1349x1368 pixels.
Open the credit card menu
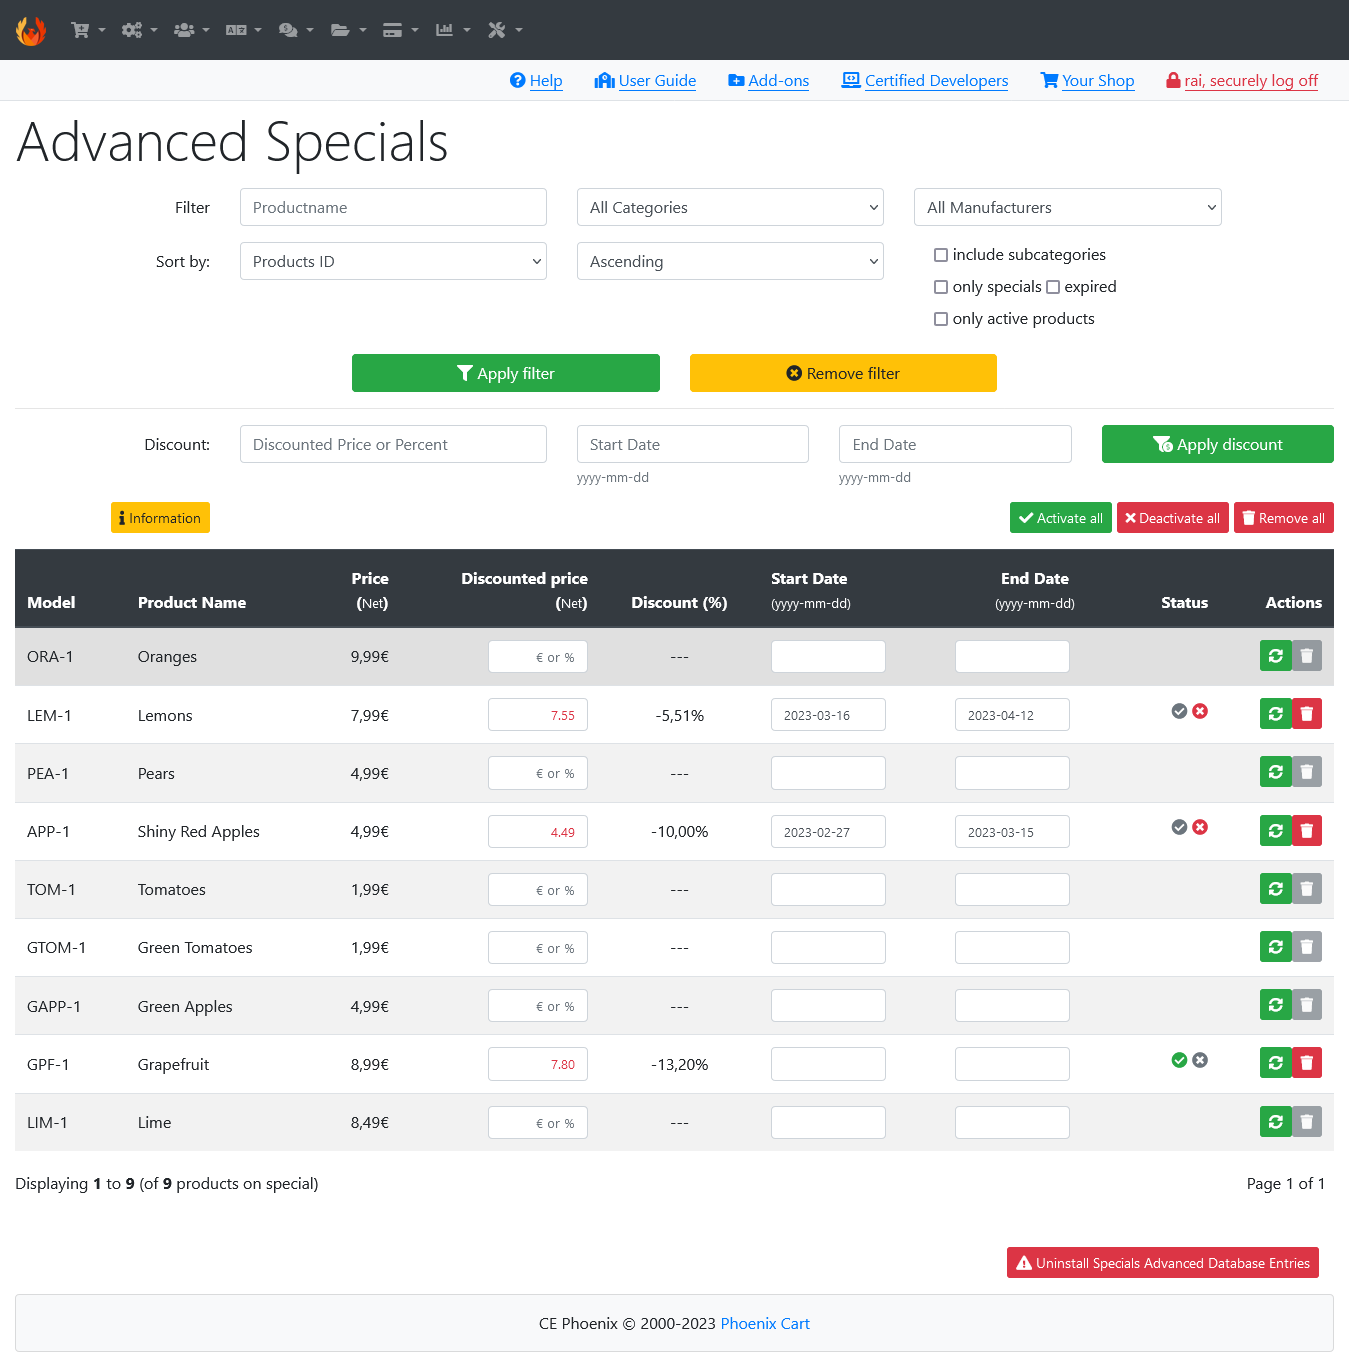pyautogui.click(x=401, y=30)
